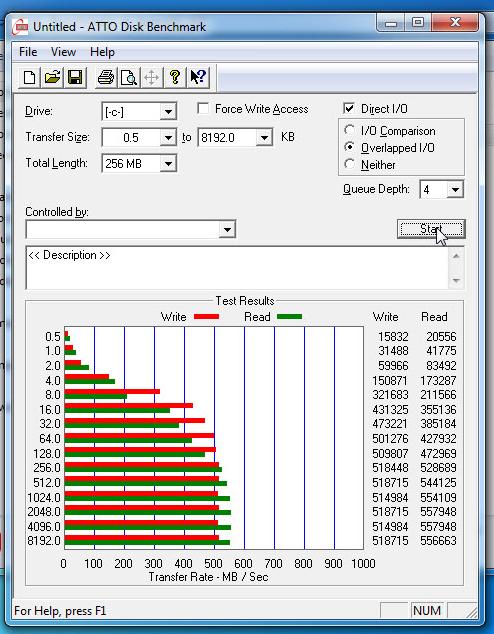
Task: Click the NUM indicator in status bar
Action: tap(427, 611)
